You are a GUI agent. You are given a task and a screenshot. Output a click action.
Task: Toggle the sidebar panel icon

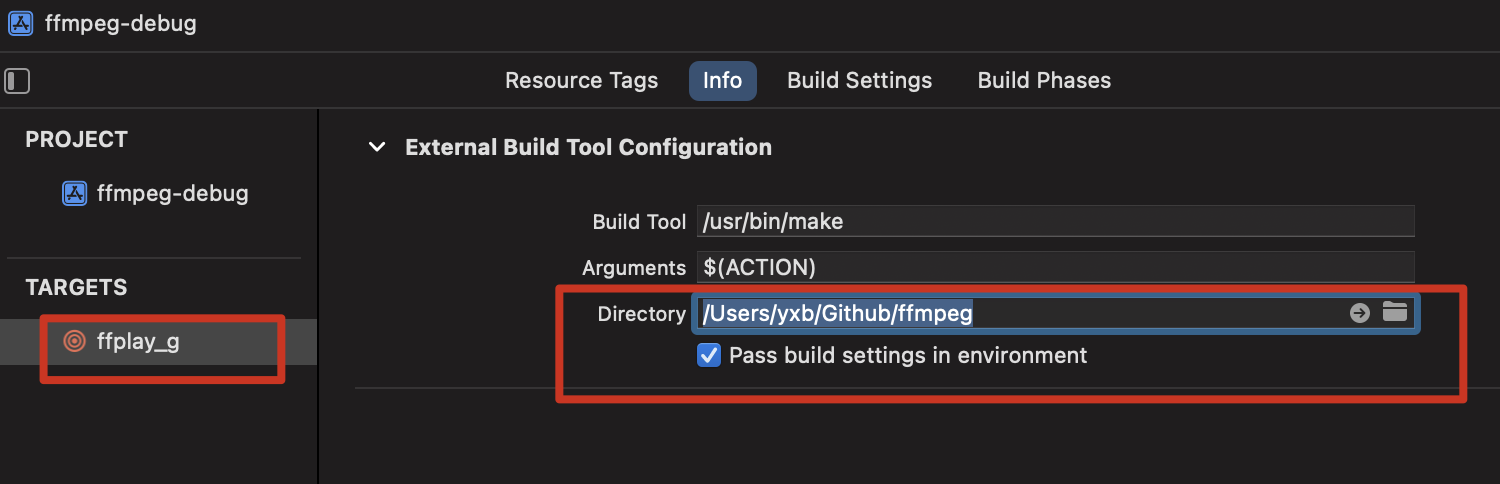point(17,81)
